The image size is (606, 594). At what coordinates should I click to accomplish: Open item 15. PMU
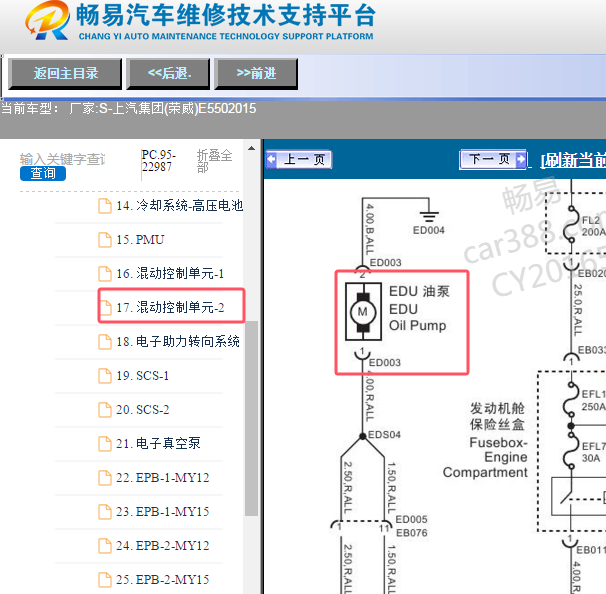click(140, 240)
